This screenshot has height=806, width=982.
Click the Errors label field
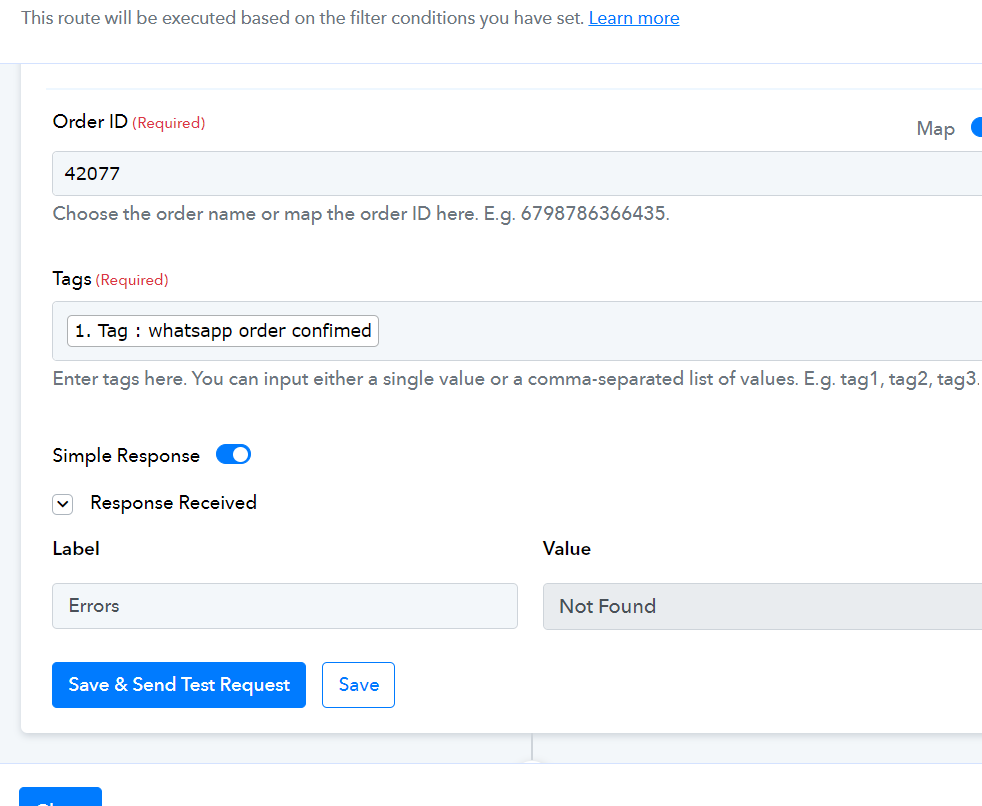[285, 606]
